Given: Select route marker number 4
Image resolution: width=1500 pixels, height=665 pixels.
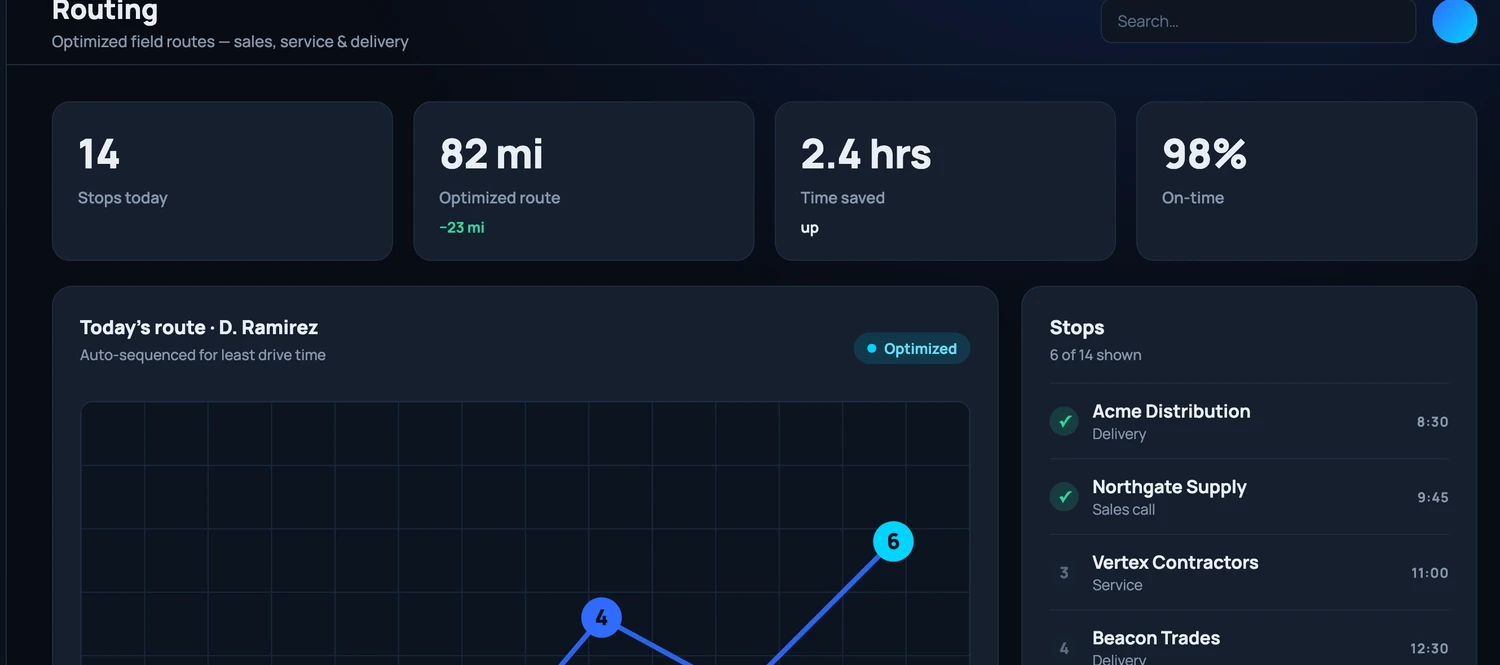Looking at the screenshot, I should 601,618.
